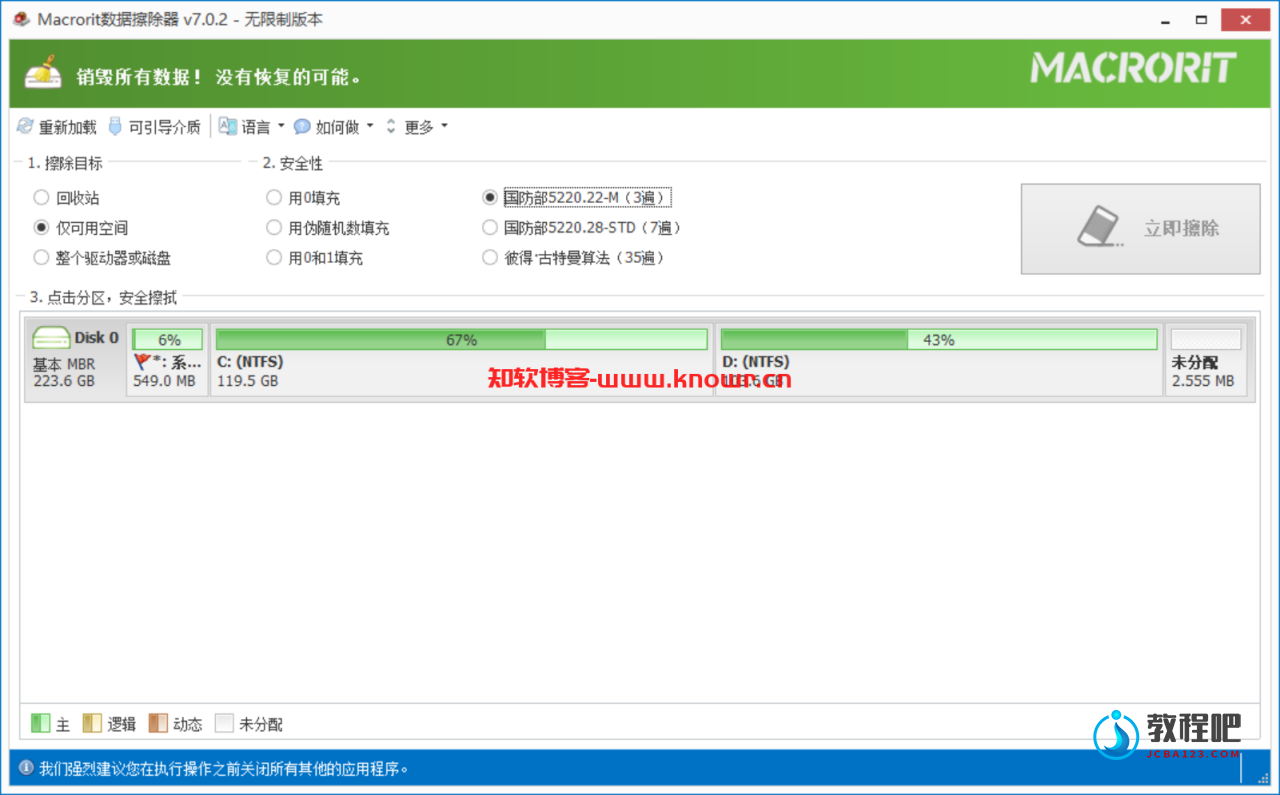The image size is (1280, 795).
Task: Select 彼得·古特曼算法（35遍）option
Action: (576, 258)
